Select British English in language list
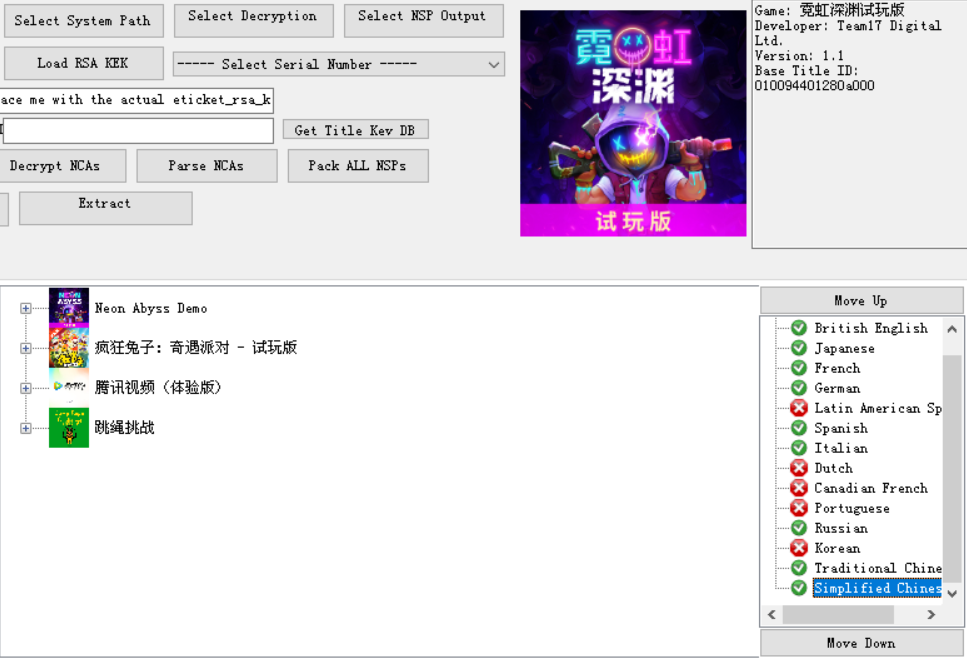This screenshot has height=661, width=967. (871, 328)
